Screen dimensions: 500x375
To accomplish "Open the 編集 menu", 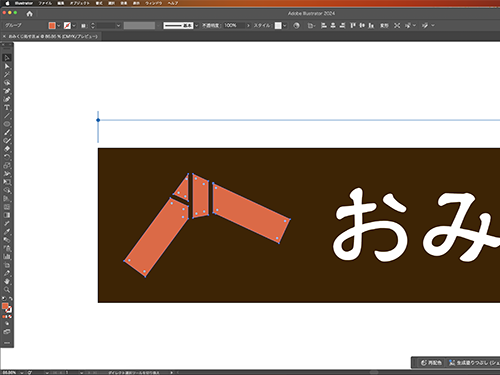I will click(x=61, y=3).
